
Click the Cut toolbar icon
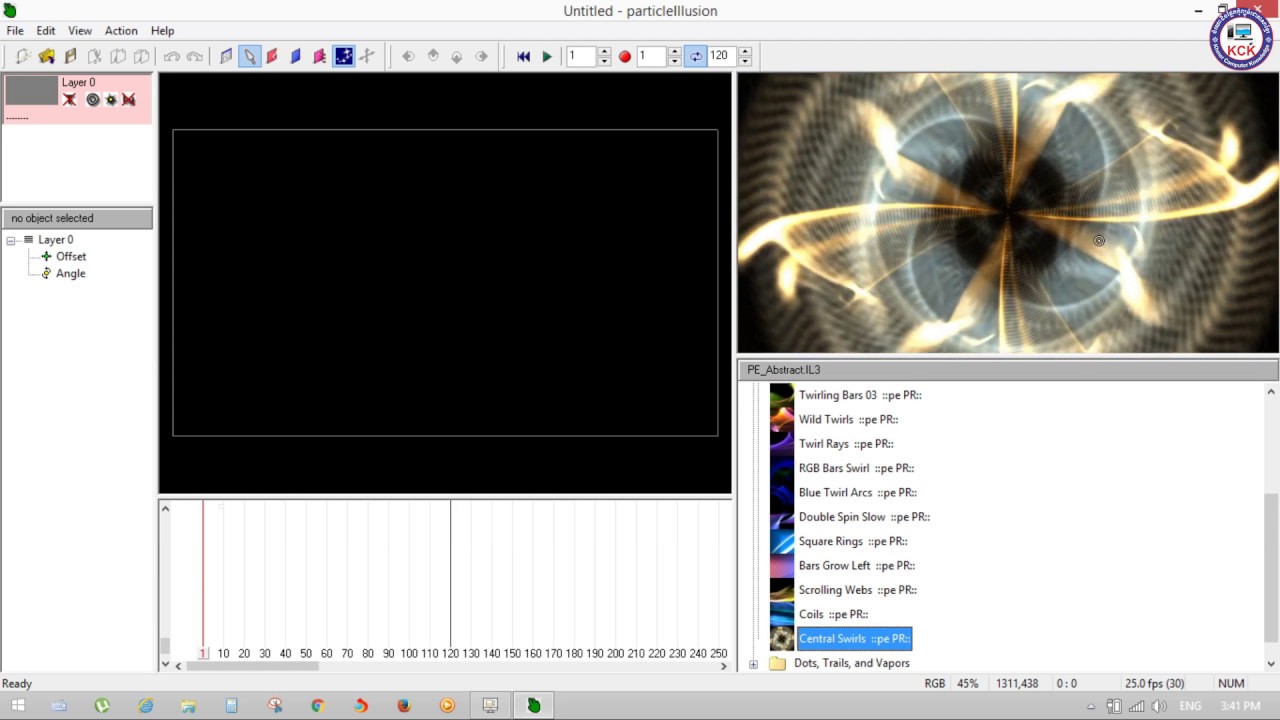click(x=94, y=57)
